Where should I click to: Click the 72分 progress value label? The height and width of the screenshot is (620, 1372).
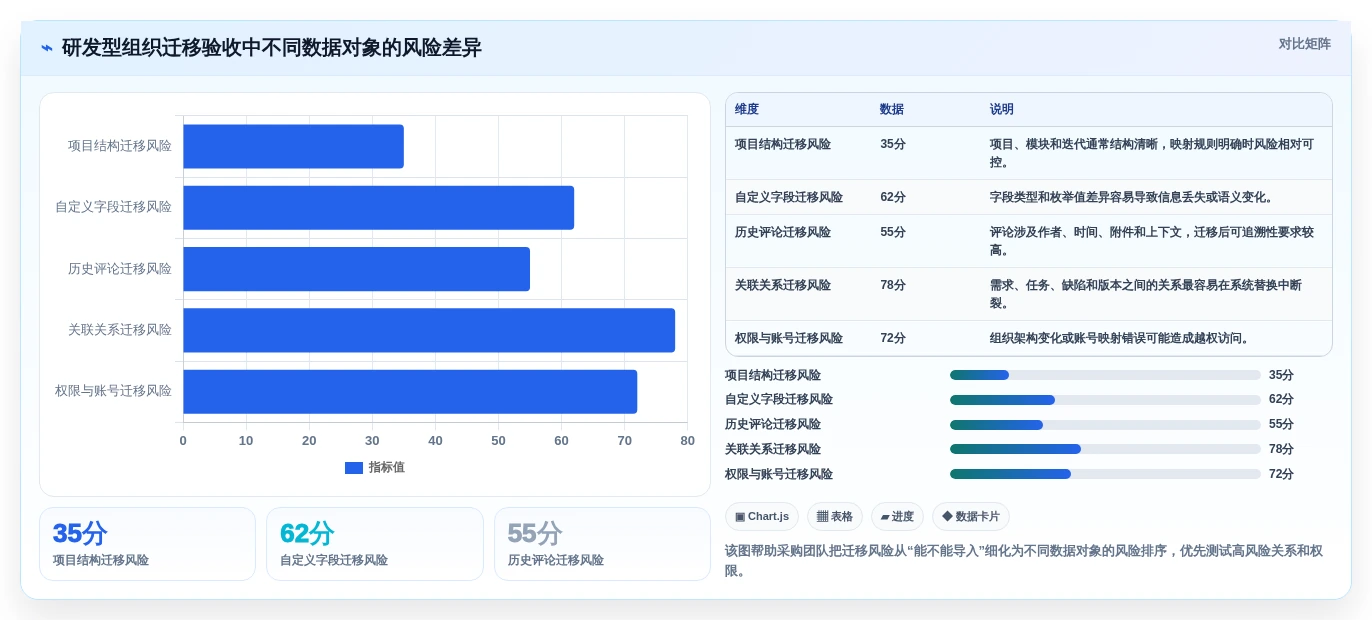[1281, 474]
